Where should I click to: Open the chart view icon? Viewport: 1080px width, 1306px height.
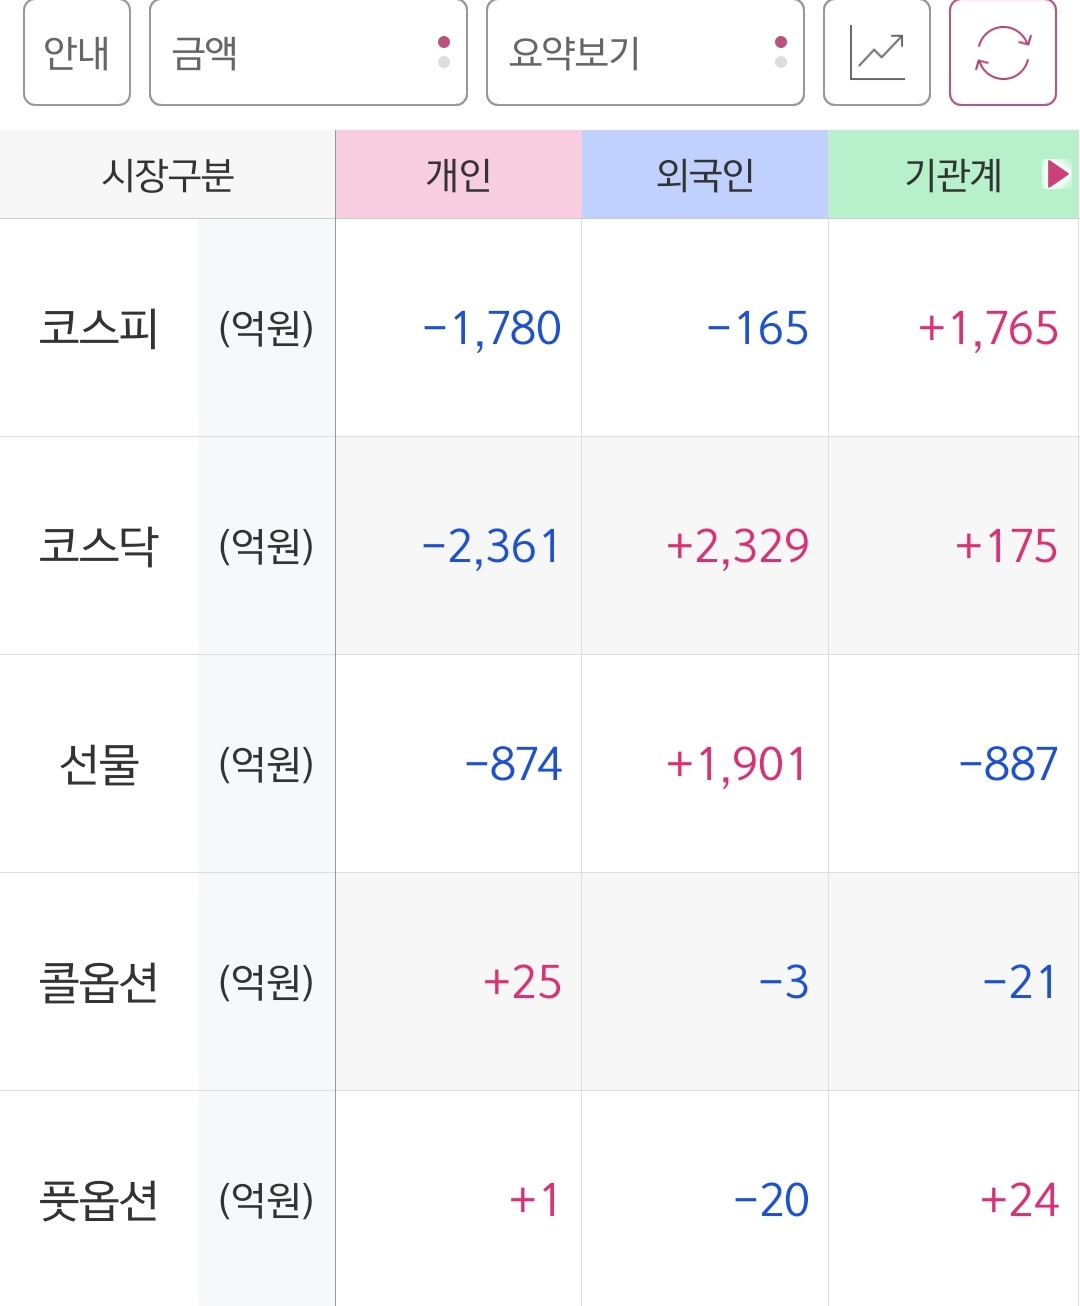pyautogui.click(x=877, y=53)
